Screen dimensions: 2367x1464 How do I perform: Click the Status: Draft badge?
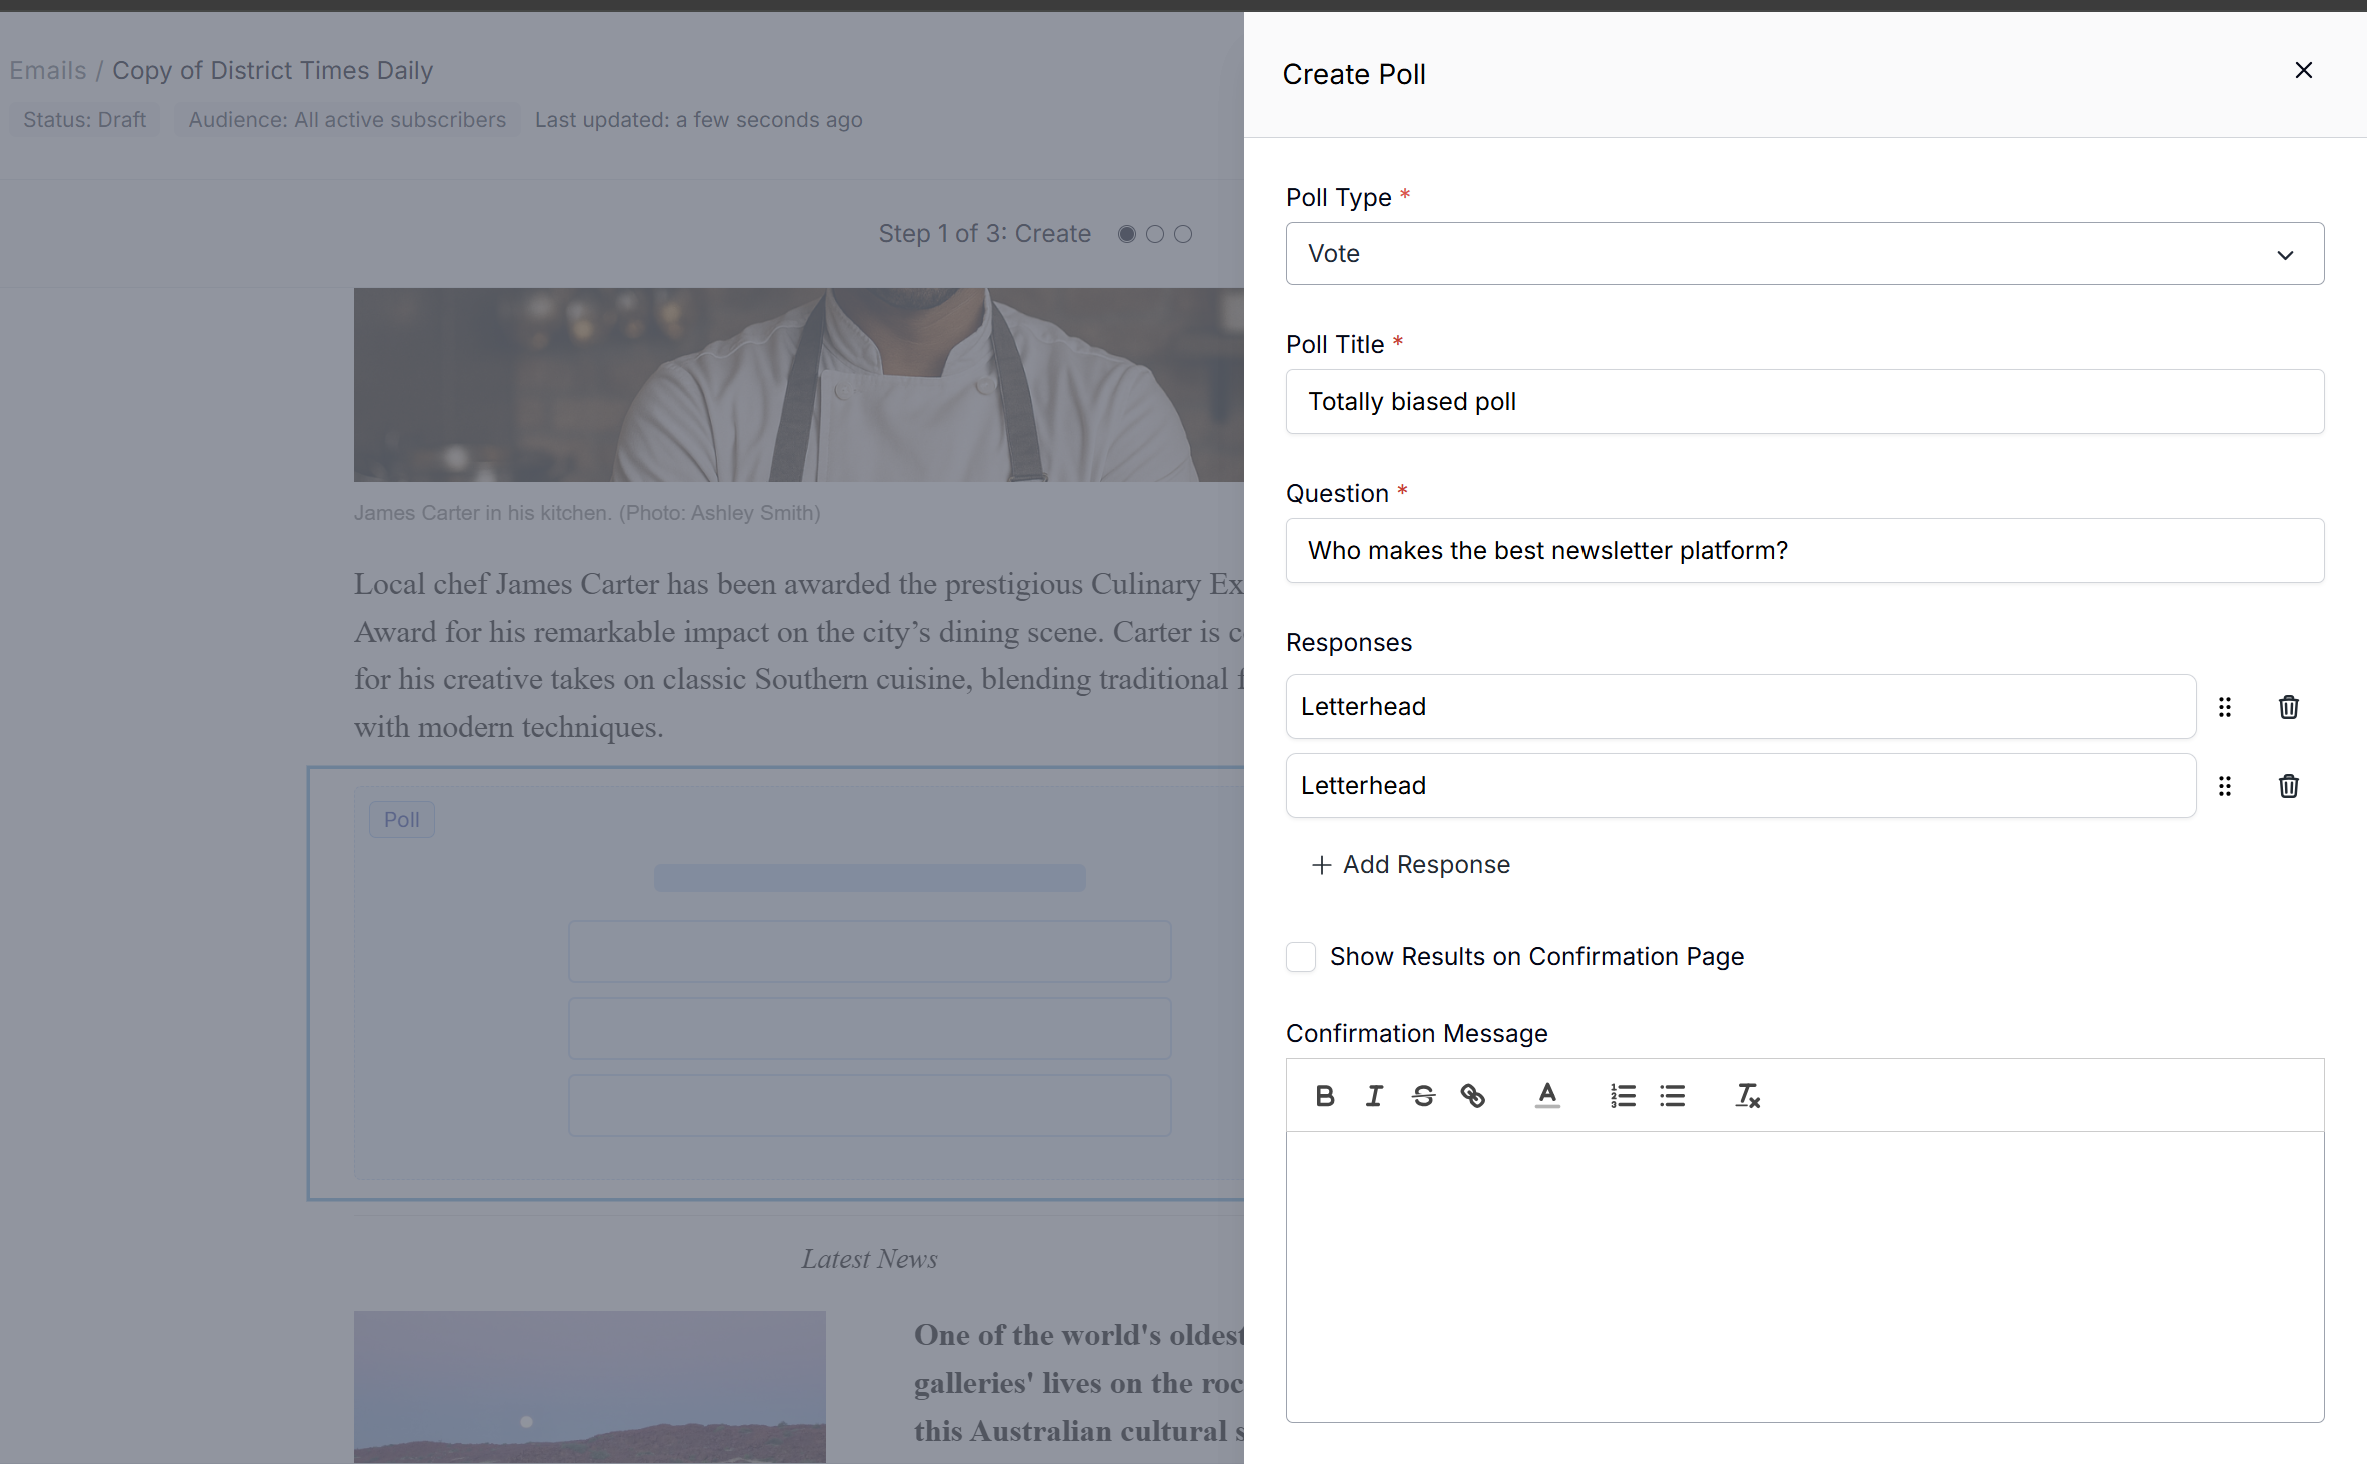(x=84, y=120)
